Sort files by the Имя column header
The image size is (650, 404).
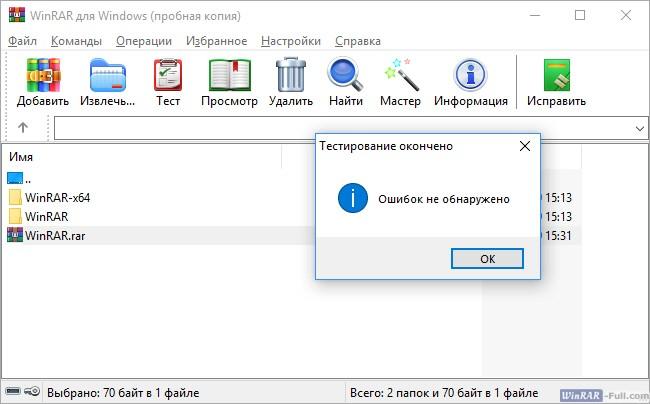(x=21, y=157)
